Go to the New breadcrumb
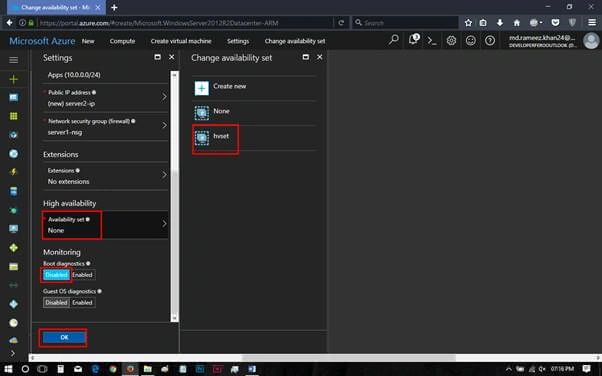The width and height of the screenshot is (602, 376). pos(88,41)
